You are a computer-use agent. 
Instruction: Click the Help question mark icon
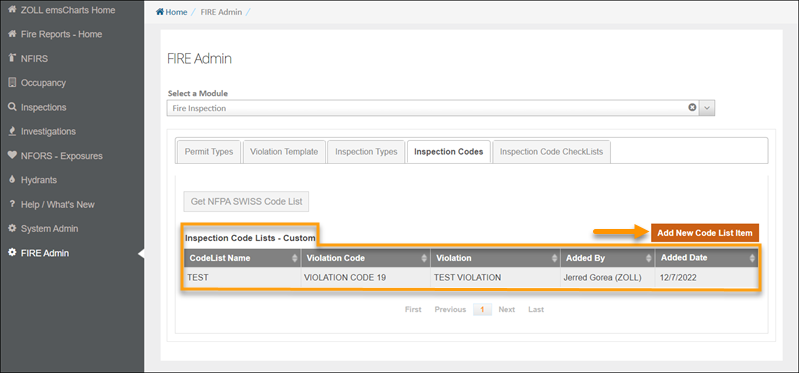(x=13, y=204)
